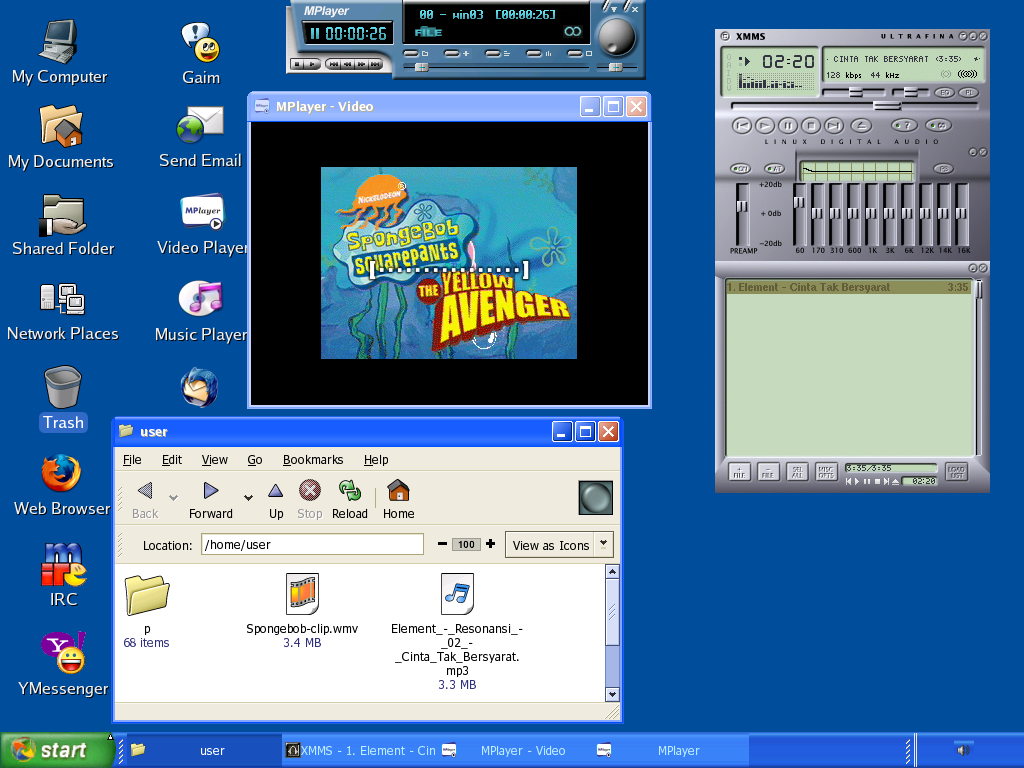Open the Bookmarks menu in user window
The image size is (1024, 768).
[x=313, y=460]
